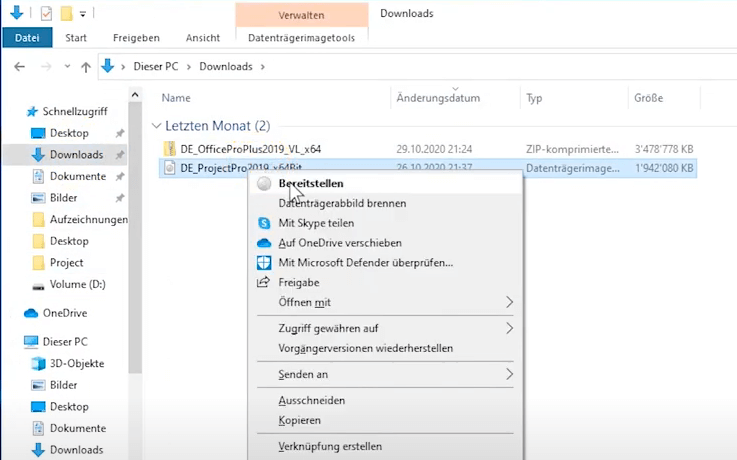This screenshot has height=460, width=737.
Task: Click the Microsoft Defender shield icon
Action: click(264, 263)
